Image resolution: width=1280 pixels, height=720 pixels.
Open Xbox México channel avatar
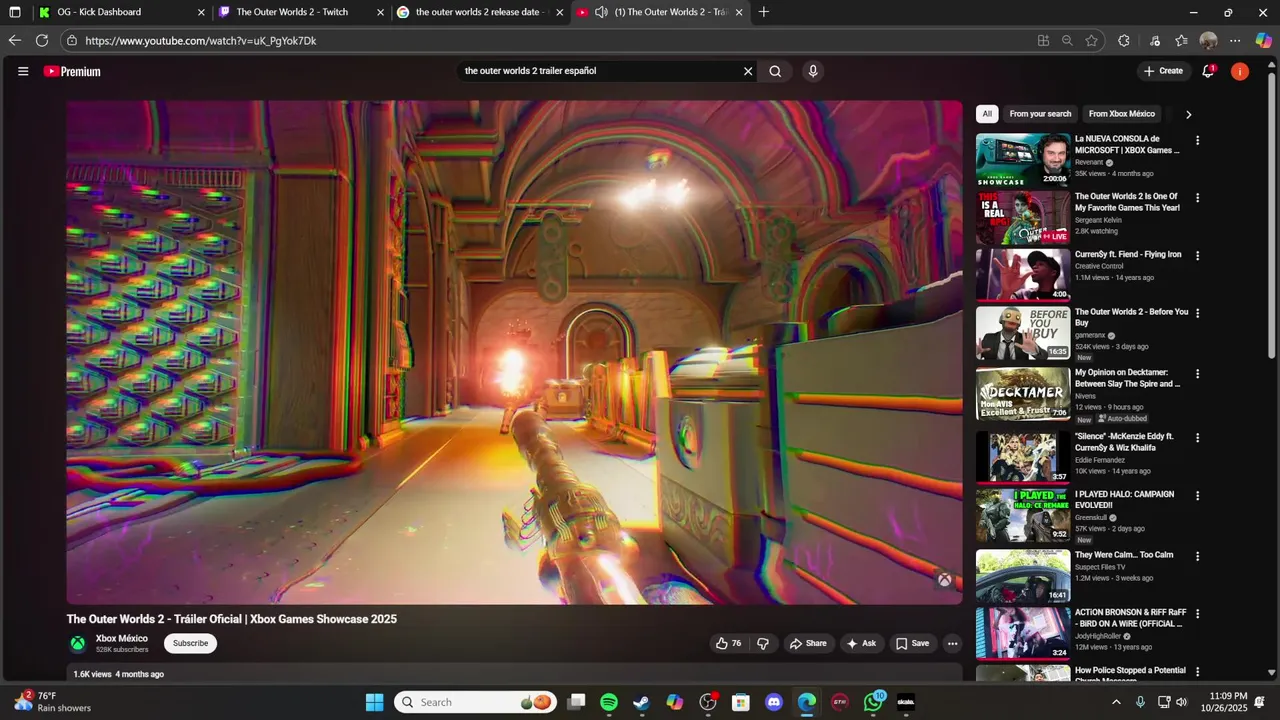point(77,644)
